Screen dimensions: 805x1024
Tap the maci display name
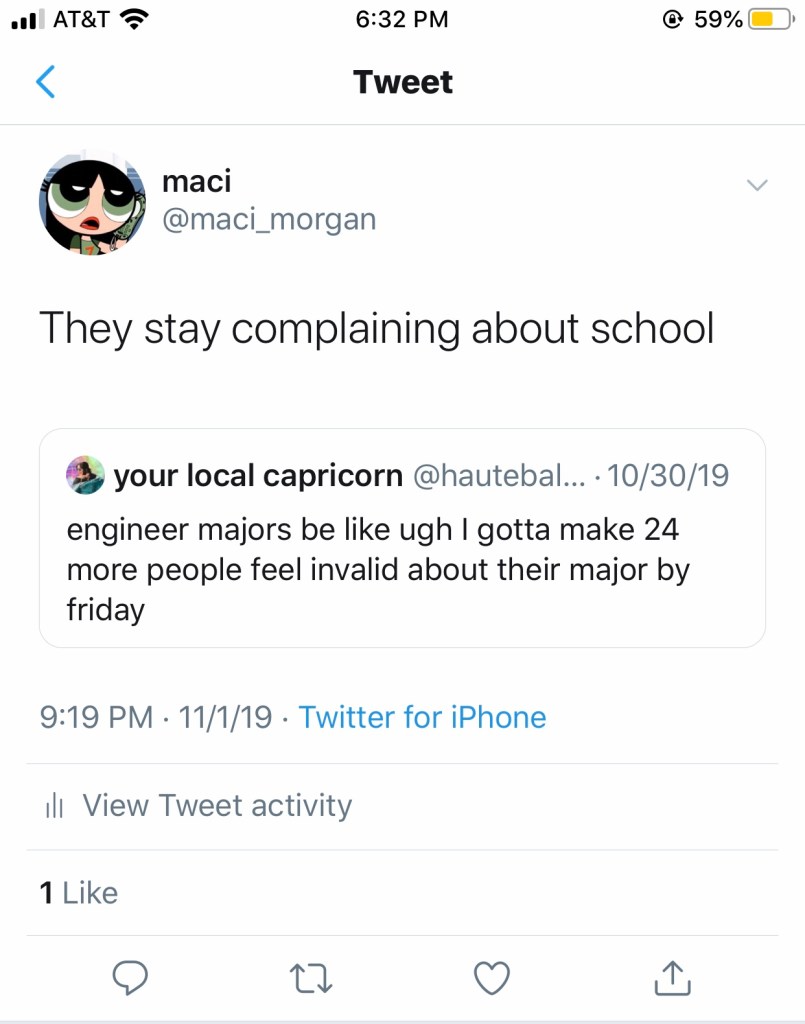[196, 181]
